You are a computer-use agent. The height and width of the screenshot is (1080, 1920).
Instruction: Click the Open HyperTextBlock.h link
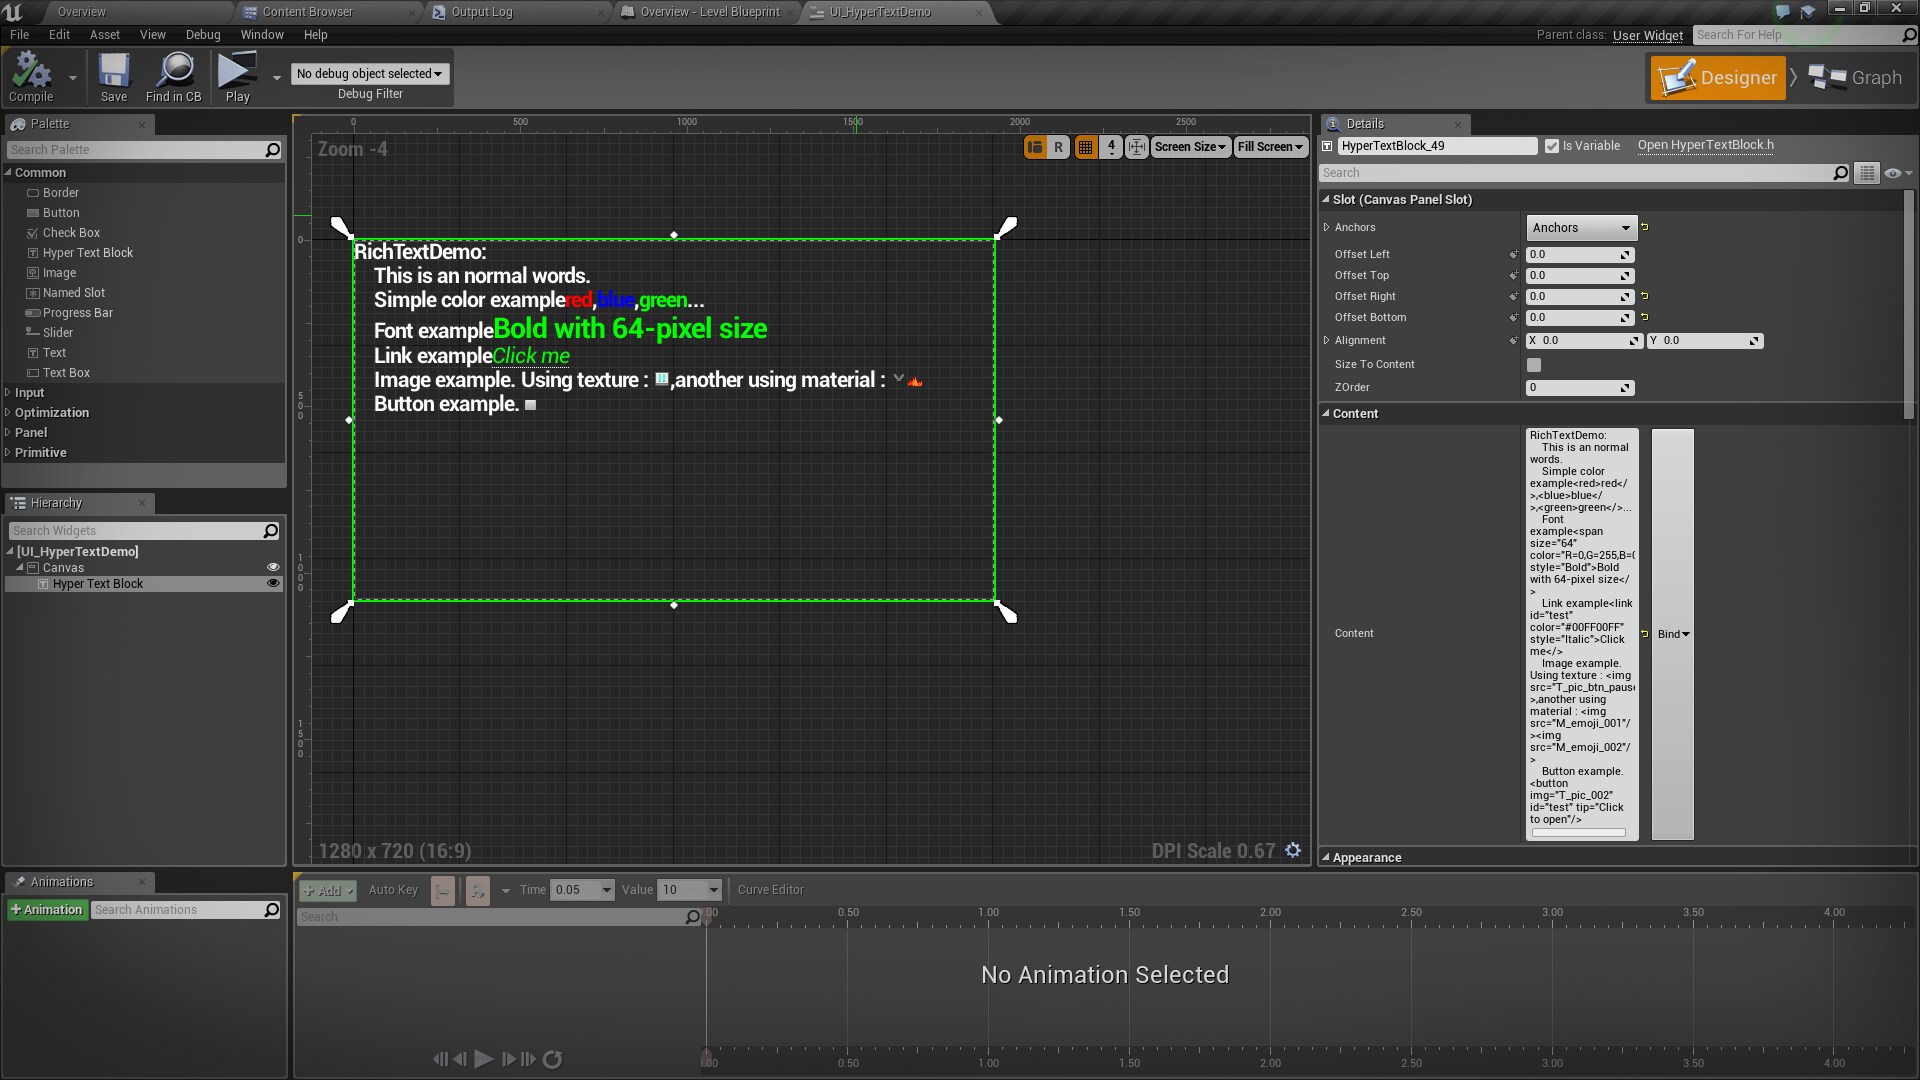pyautogui.click(x=1704, y=145)
